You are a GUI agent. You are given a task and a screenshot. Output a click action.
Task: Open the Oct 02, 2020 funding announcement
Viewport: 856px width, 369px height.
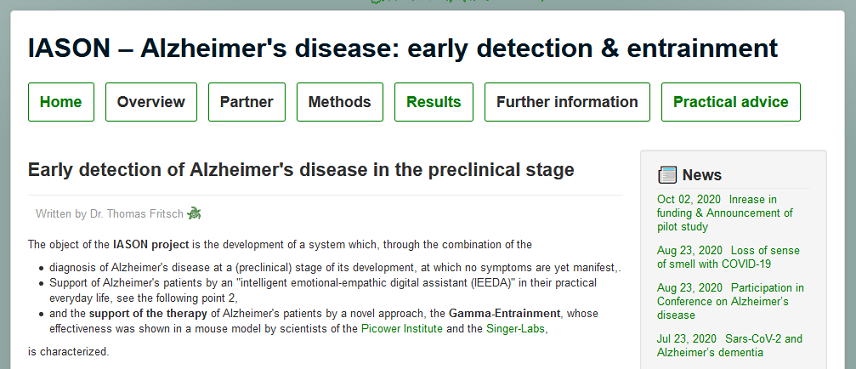(726, 213)
